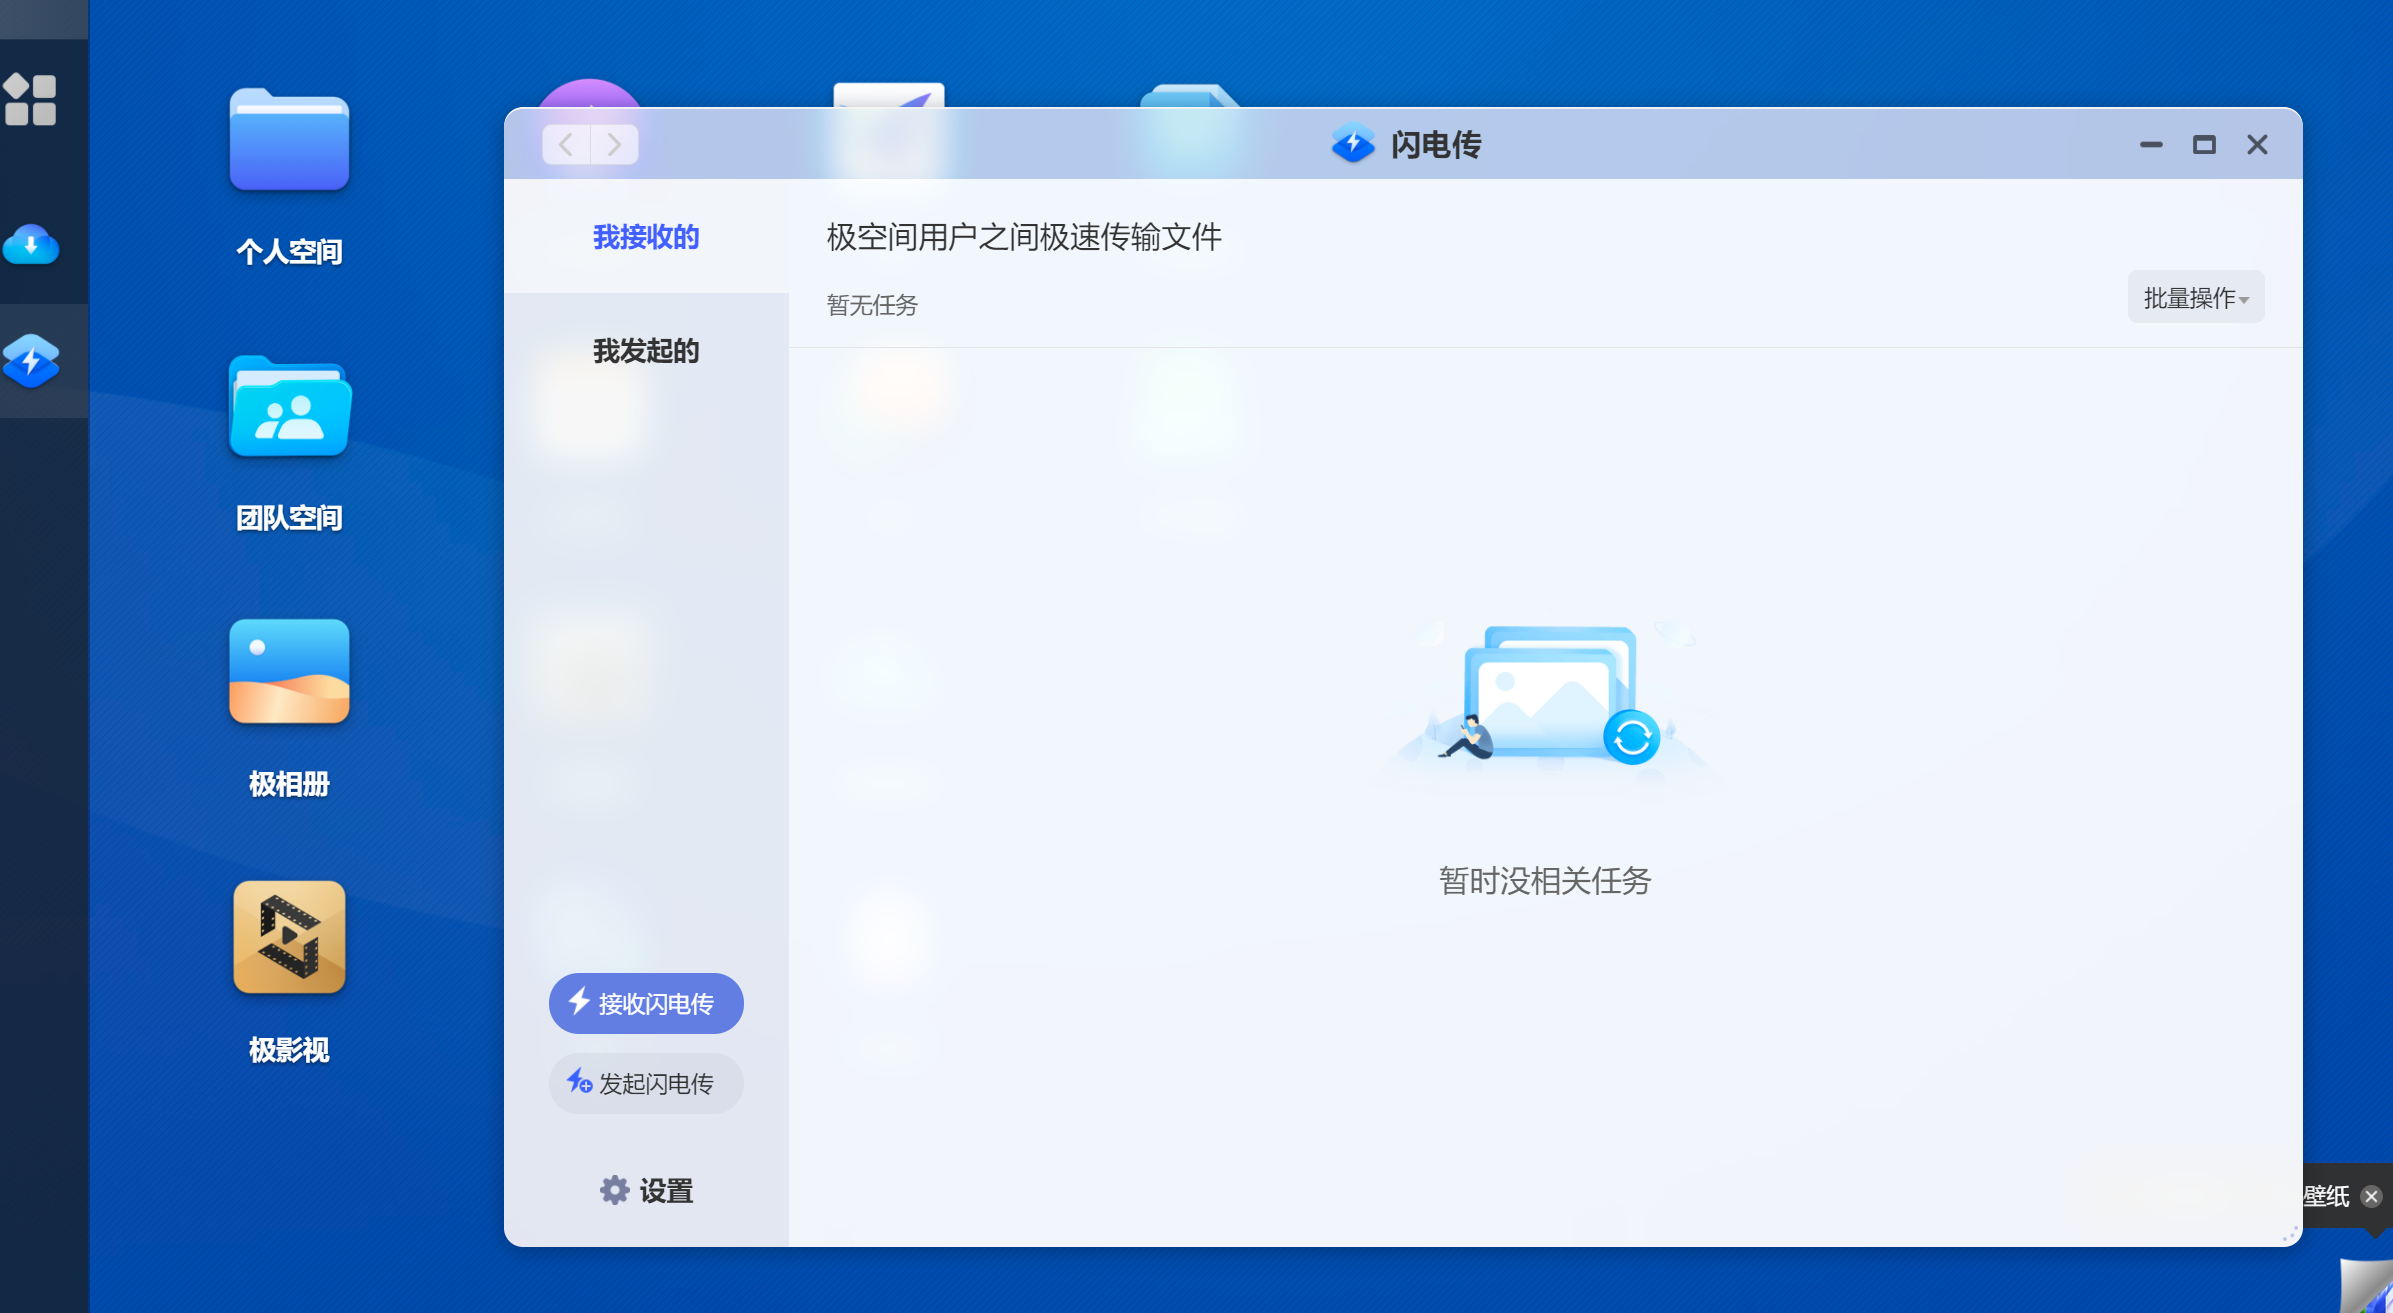Viewport: 2393px width, 1313px height.
Task: Open the cloud download icon in sidebar
Action: pyautogui.click(x=31, y=244)
